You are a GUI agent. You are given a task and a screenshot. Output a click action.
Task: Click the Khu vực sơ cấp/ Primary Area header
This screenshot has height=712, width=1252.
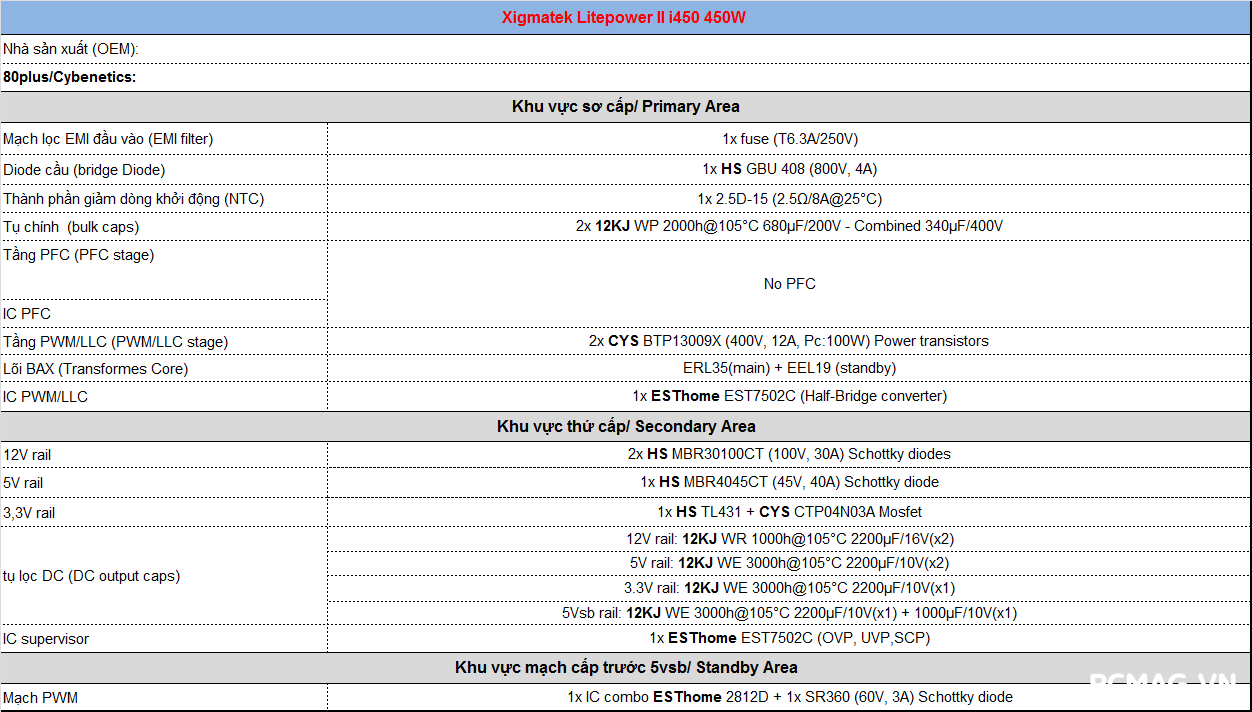point(625,107)
